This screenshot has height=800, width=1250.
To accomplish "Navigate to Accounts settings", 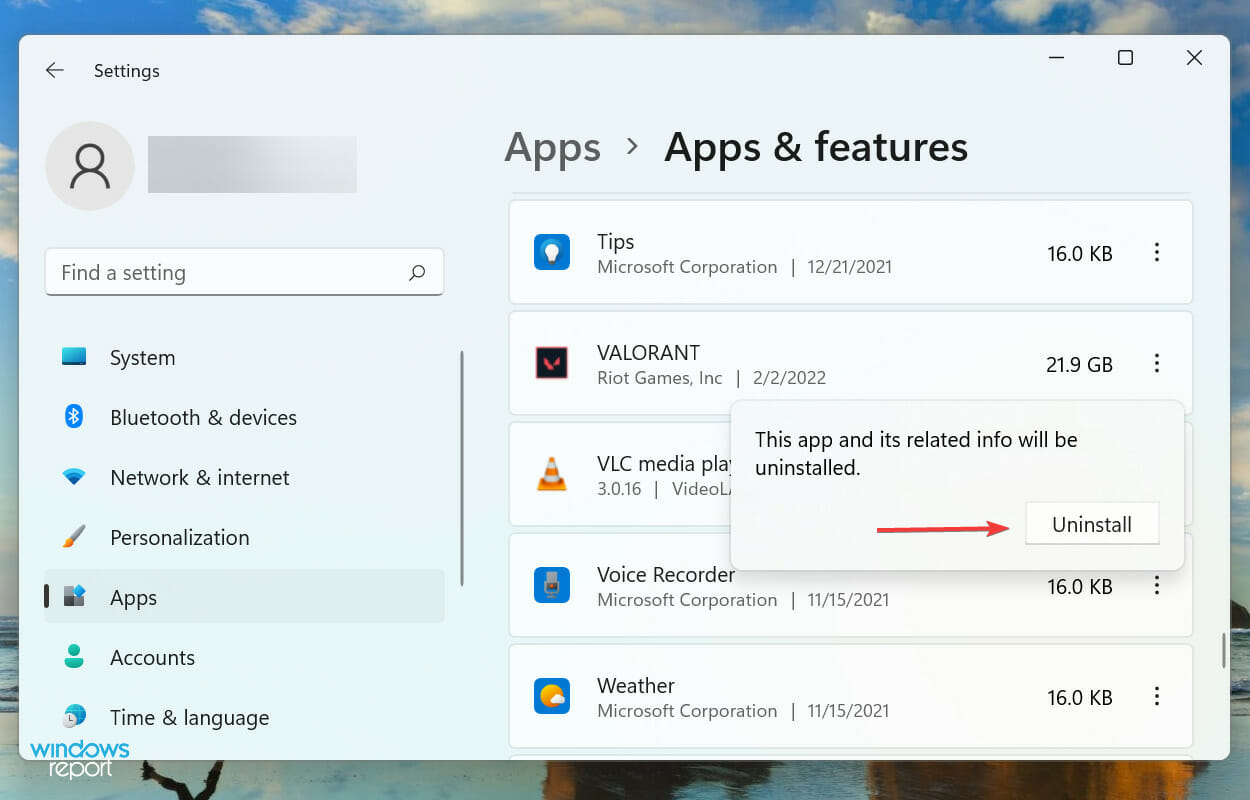I will tap(152, 657).
